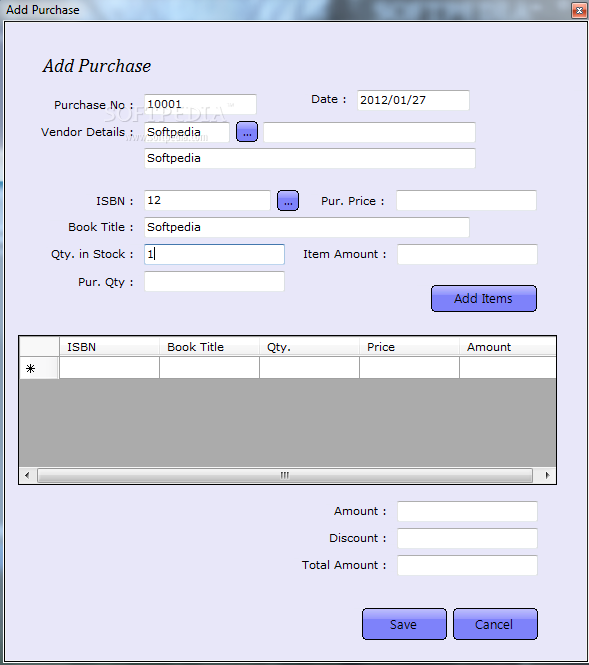Click the ISBN column header

(x=109, y=347)
